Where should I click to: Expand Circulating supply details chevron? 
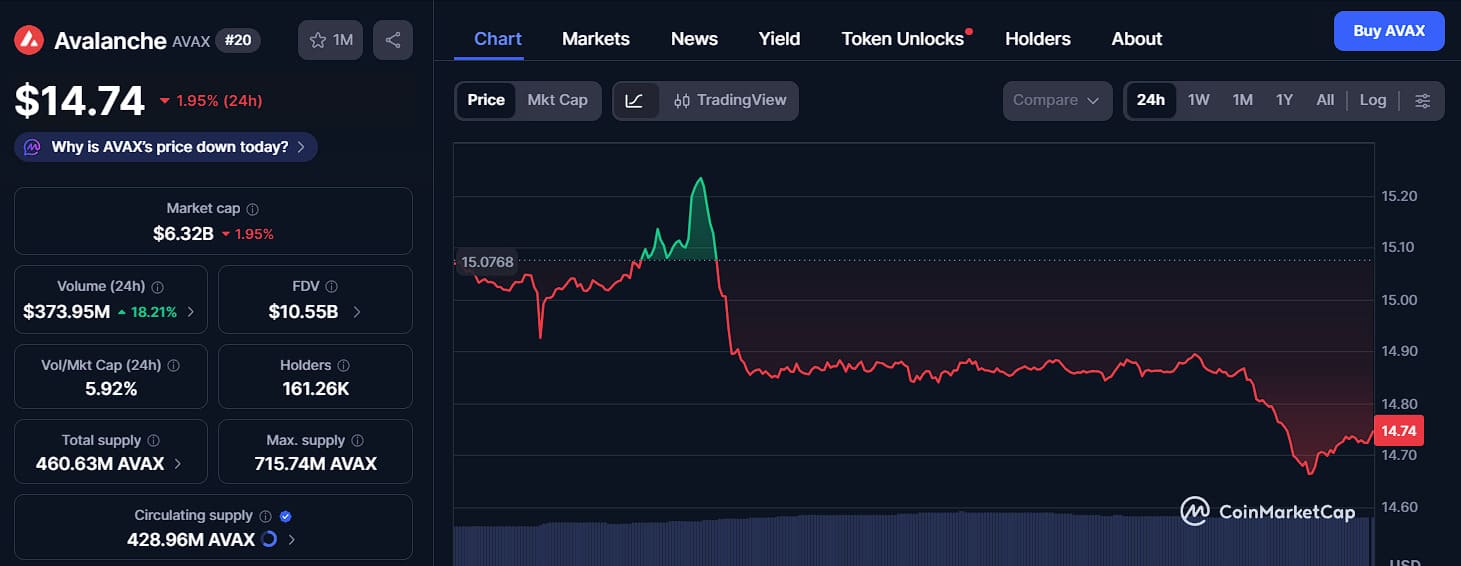(x=292, y=540)
